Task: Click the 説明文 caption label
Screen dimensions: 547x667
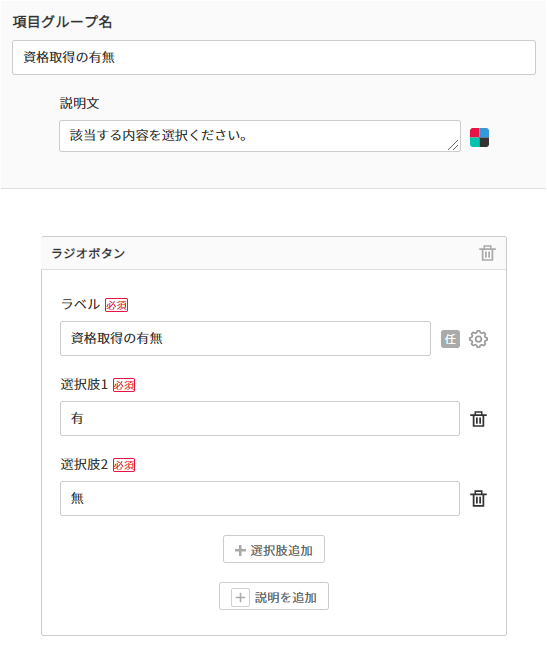Action: pos(80,103)
